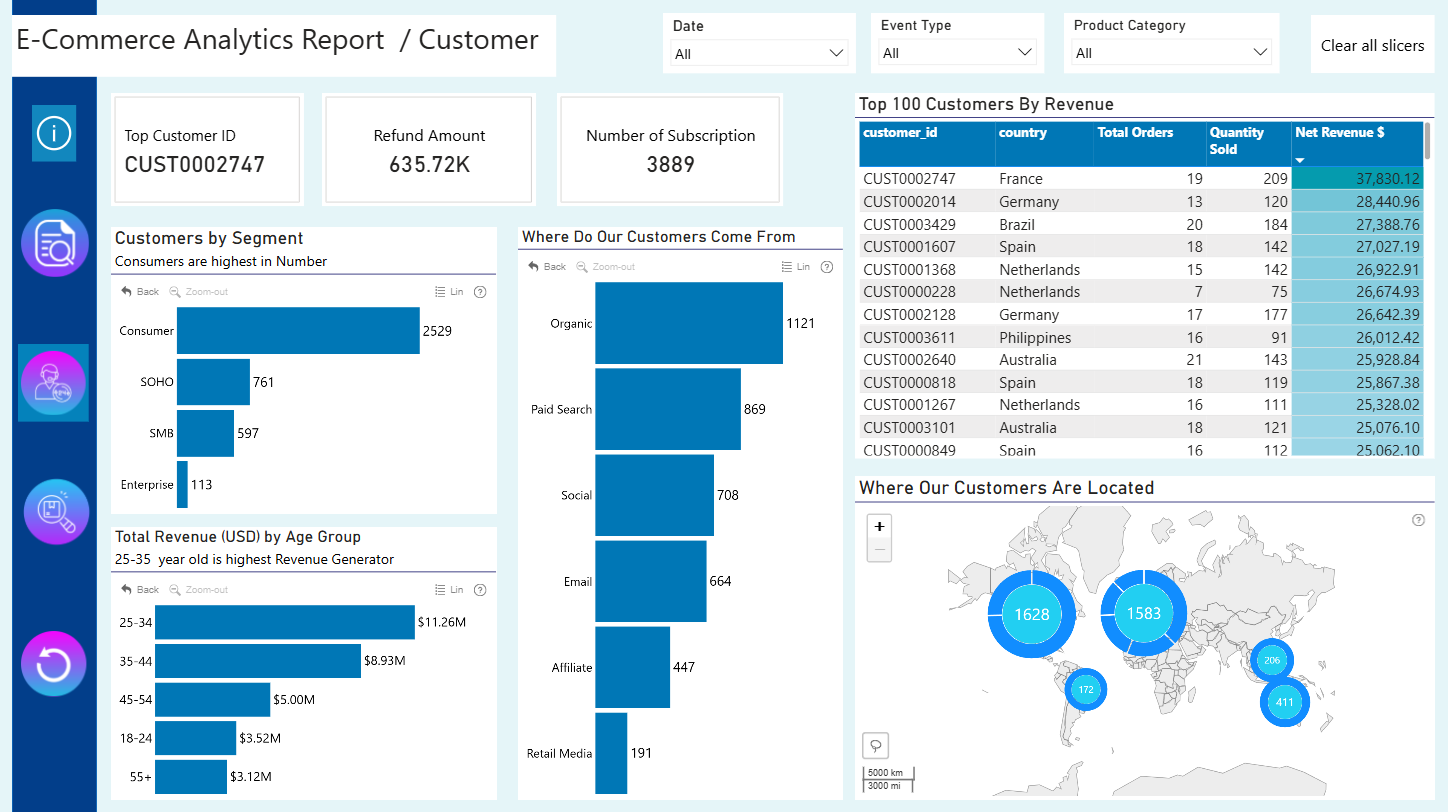Open help icon on the customer location map
Image resolution: width=1448 pixels, height=812 pixels.
pos(1418,520)
